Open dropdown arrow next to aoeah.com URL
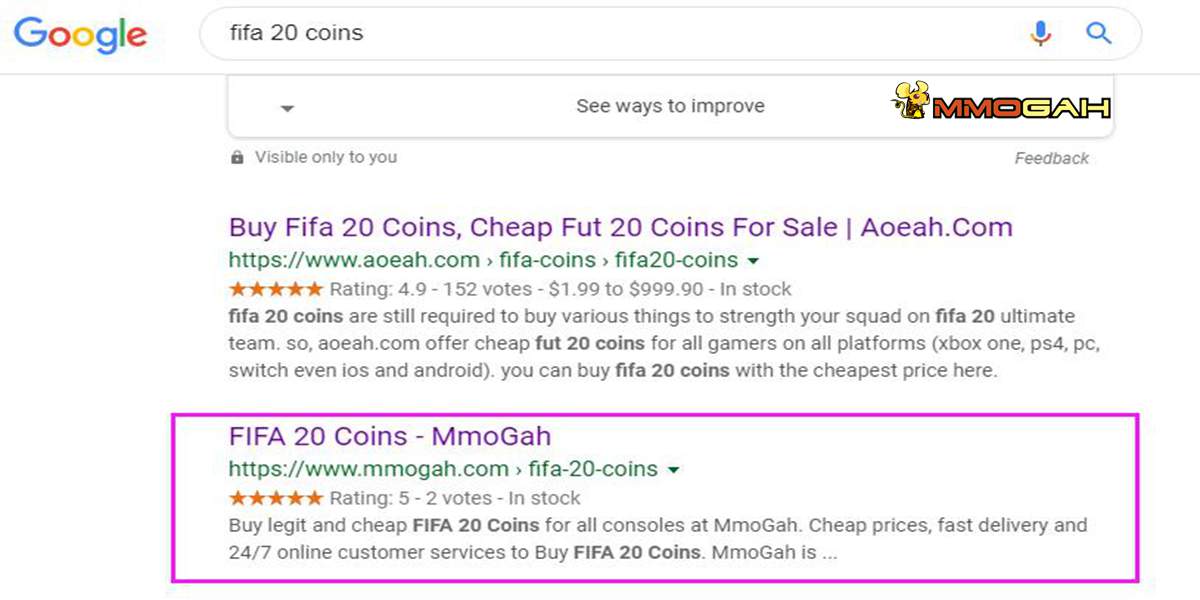Image resolution: width=1200 pixels, height=600 pixels. 753,261
